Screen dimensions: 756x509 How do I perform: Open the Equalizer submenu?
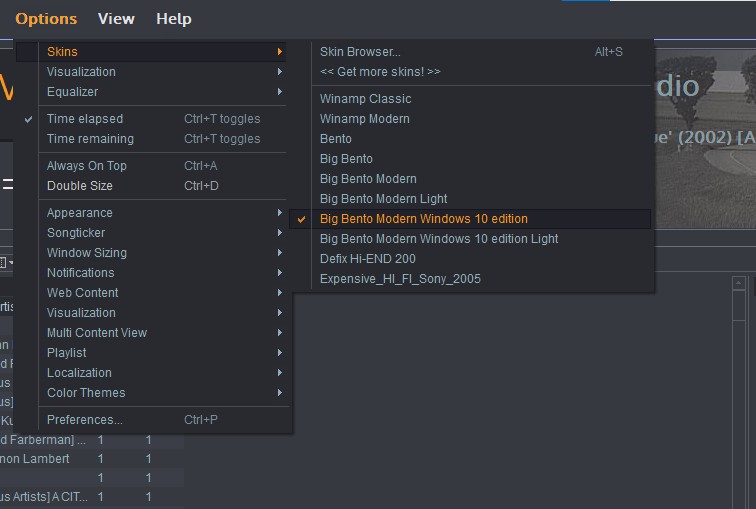[x=151, y=92]
